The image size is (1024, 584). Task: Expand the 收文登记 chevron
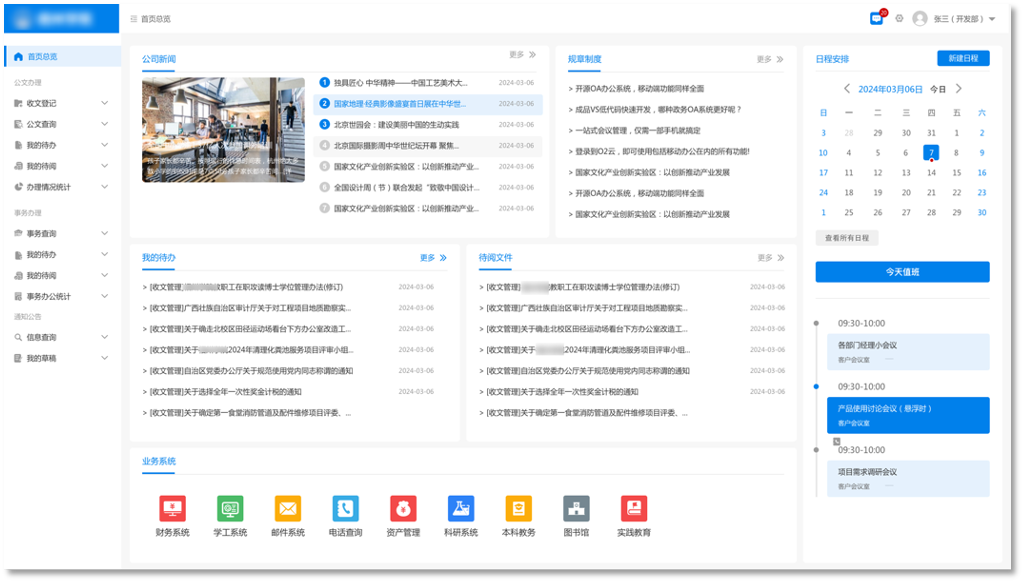pos(104,103)
